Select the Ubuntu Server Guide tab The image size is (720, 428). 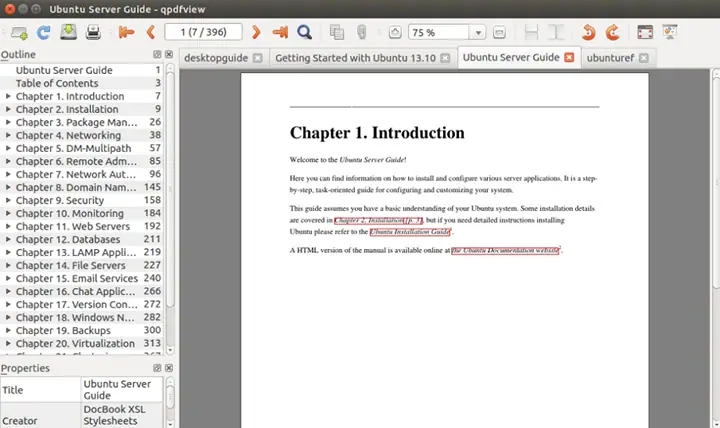(x=511, y=57)
